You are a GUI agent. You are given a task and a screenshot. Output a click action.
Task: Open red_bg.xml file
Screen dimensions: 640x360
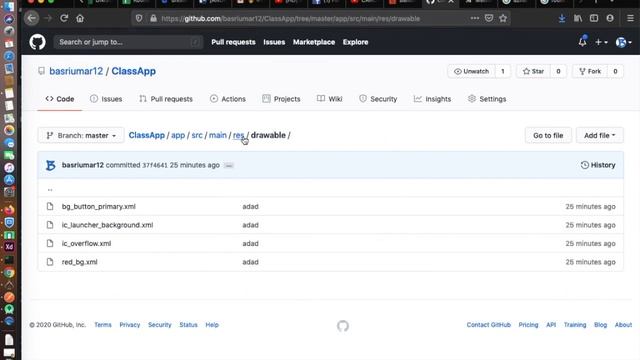click(80, 262)
